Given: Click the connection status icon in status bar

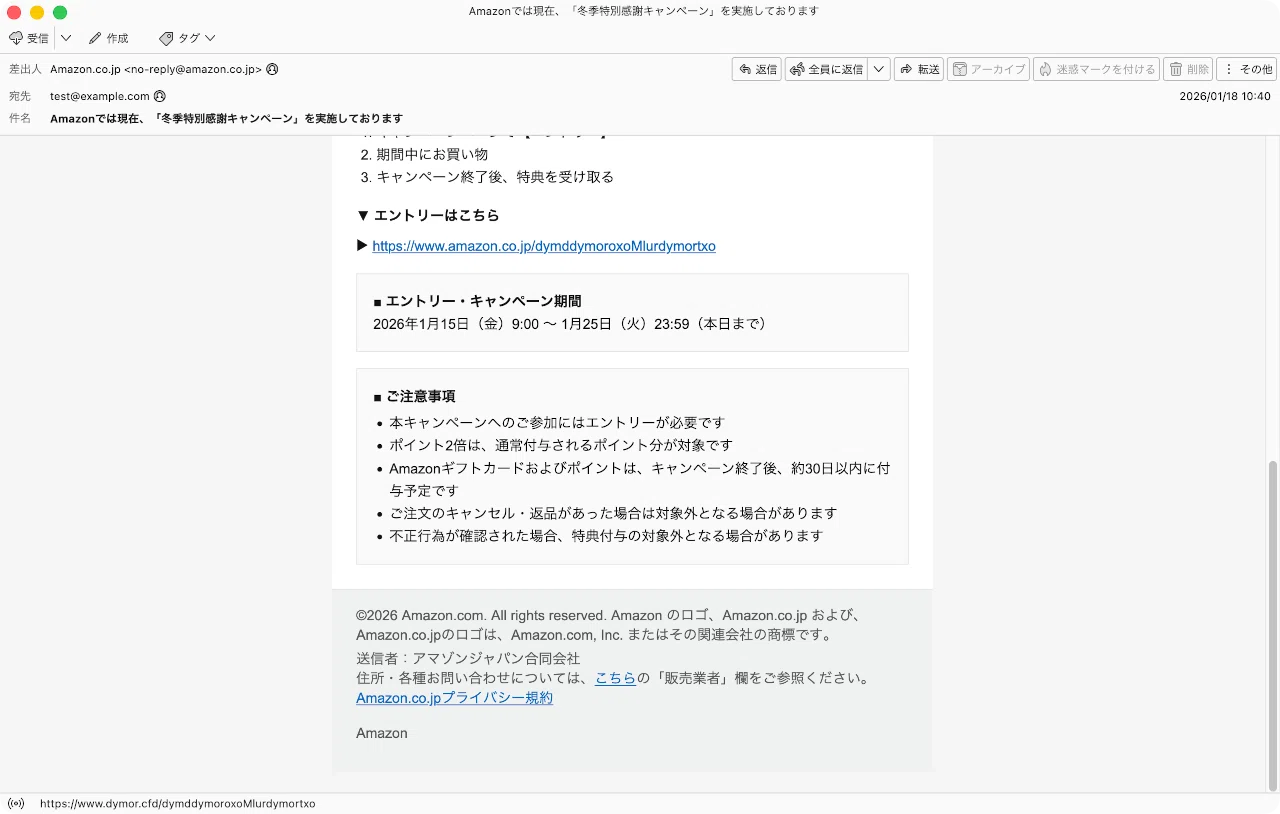Looking at the screenshot, I should (16, 803).
